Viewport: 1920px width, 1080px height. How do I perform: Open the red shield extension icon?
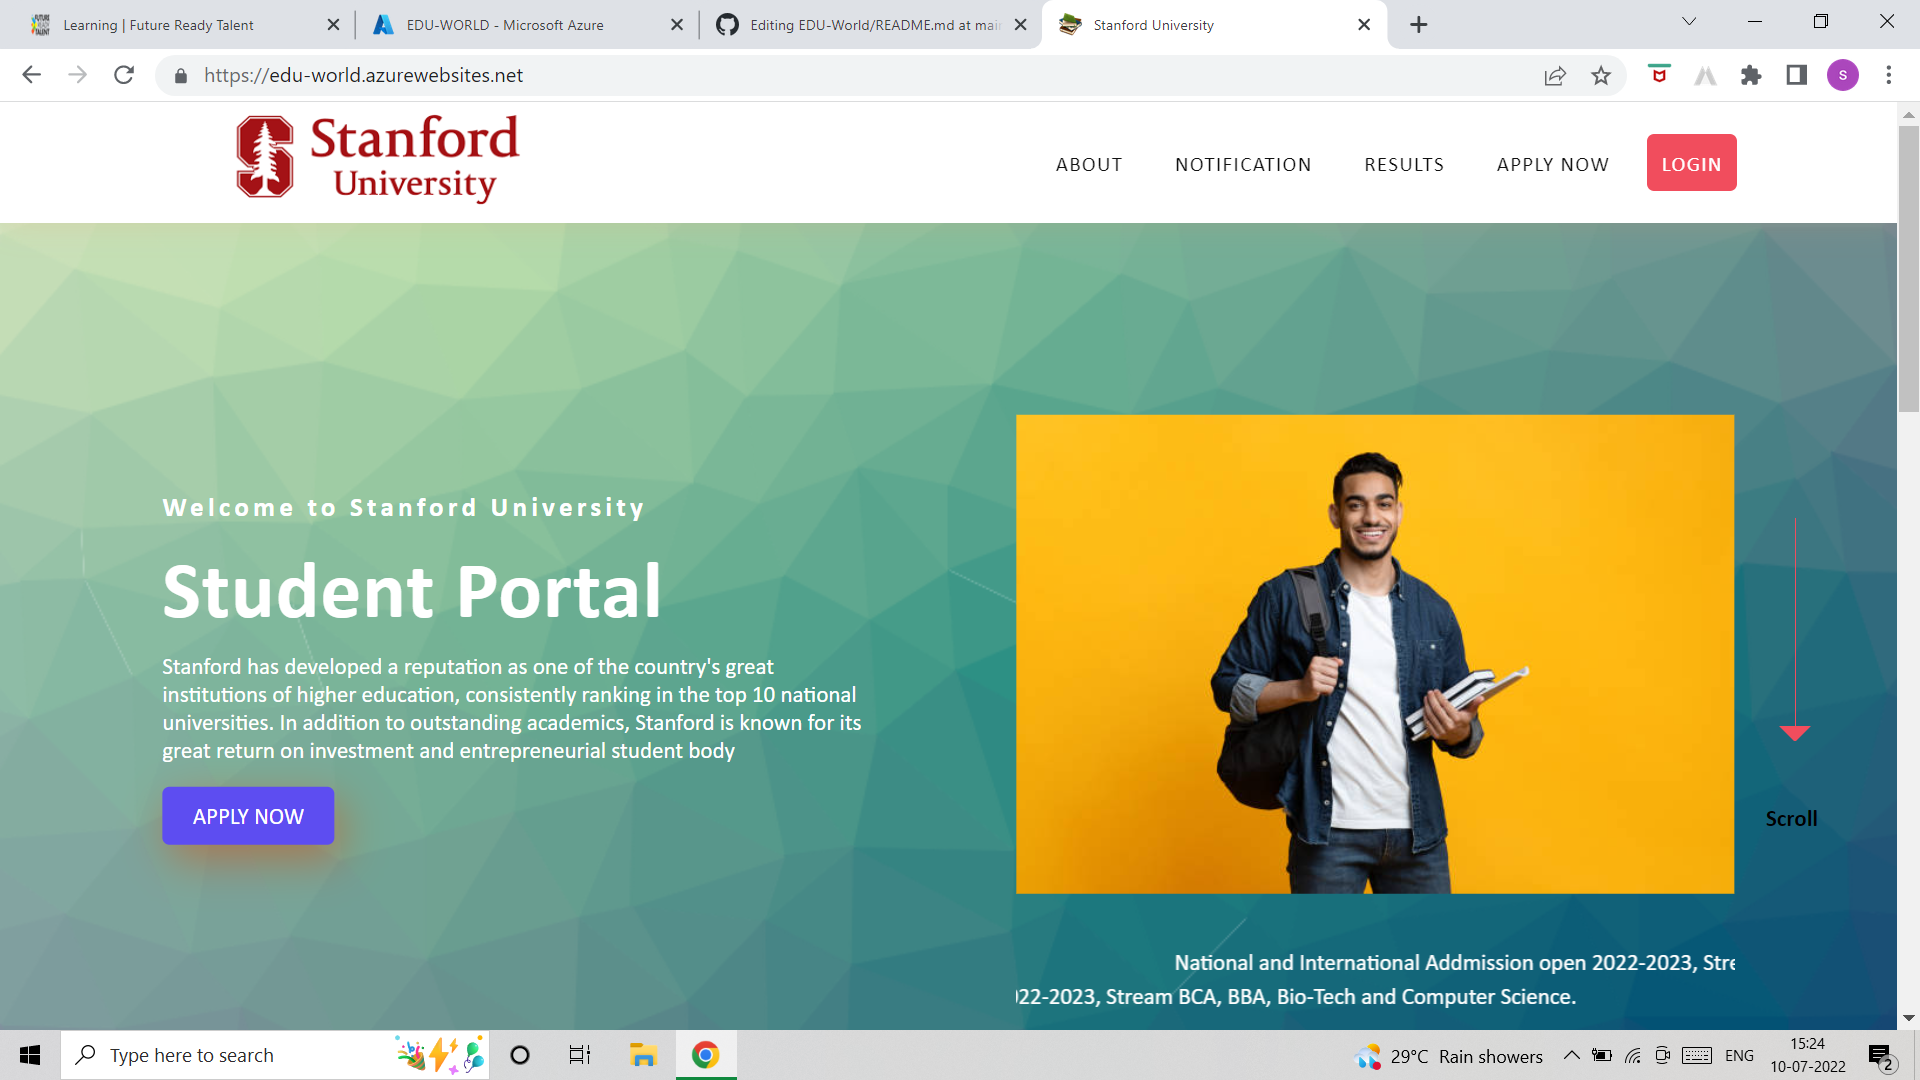coord(1660,75)
